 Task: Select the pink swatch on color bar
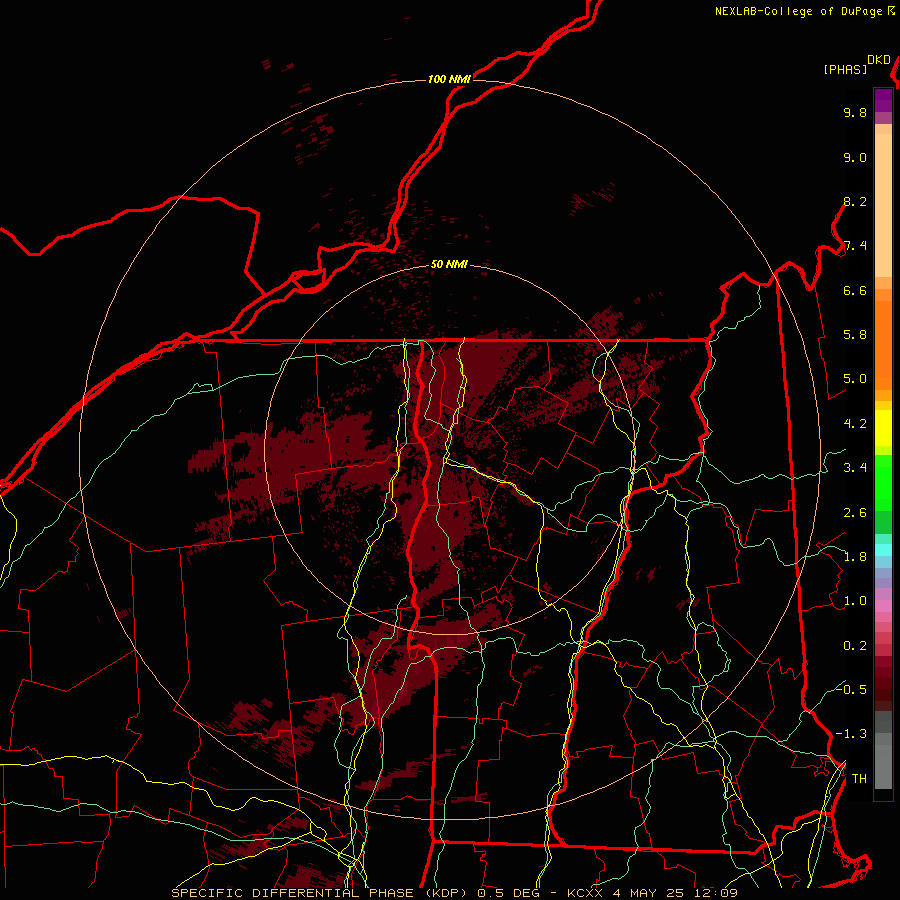[x=883, y=606]
